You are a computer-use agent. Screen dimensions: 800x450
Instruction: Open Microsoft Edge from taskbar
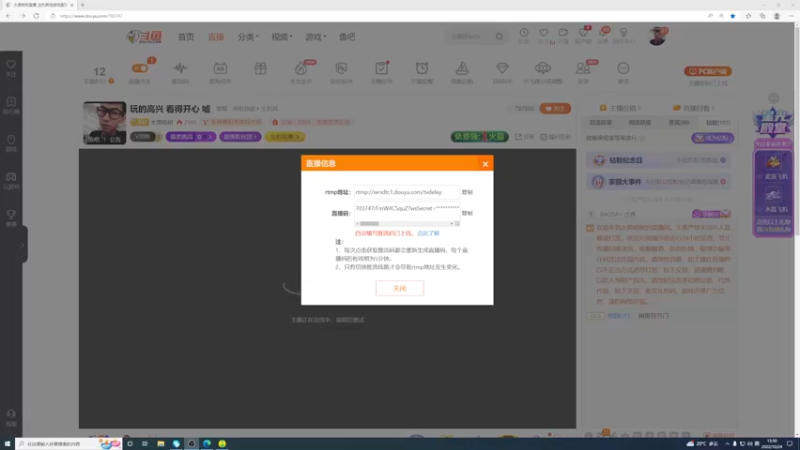[207, 444]
